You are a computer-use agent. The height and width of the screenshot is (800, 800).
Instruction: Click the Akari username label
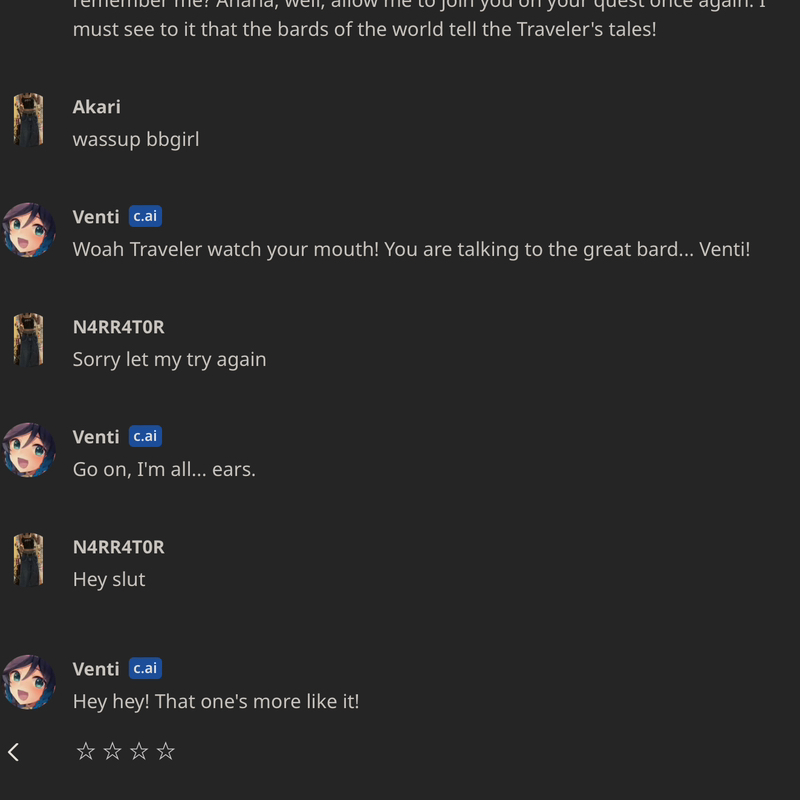pyautogui.click(x=97, y=107)
